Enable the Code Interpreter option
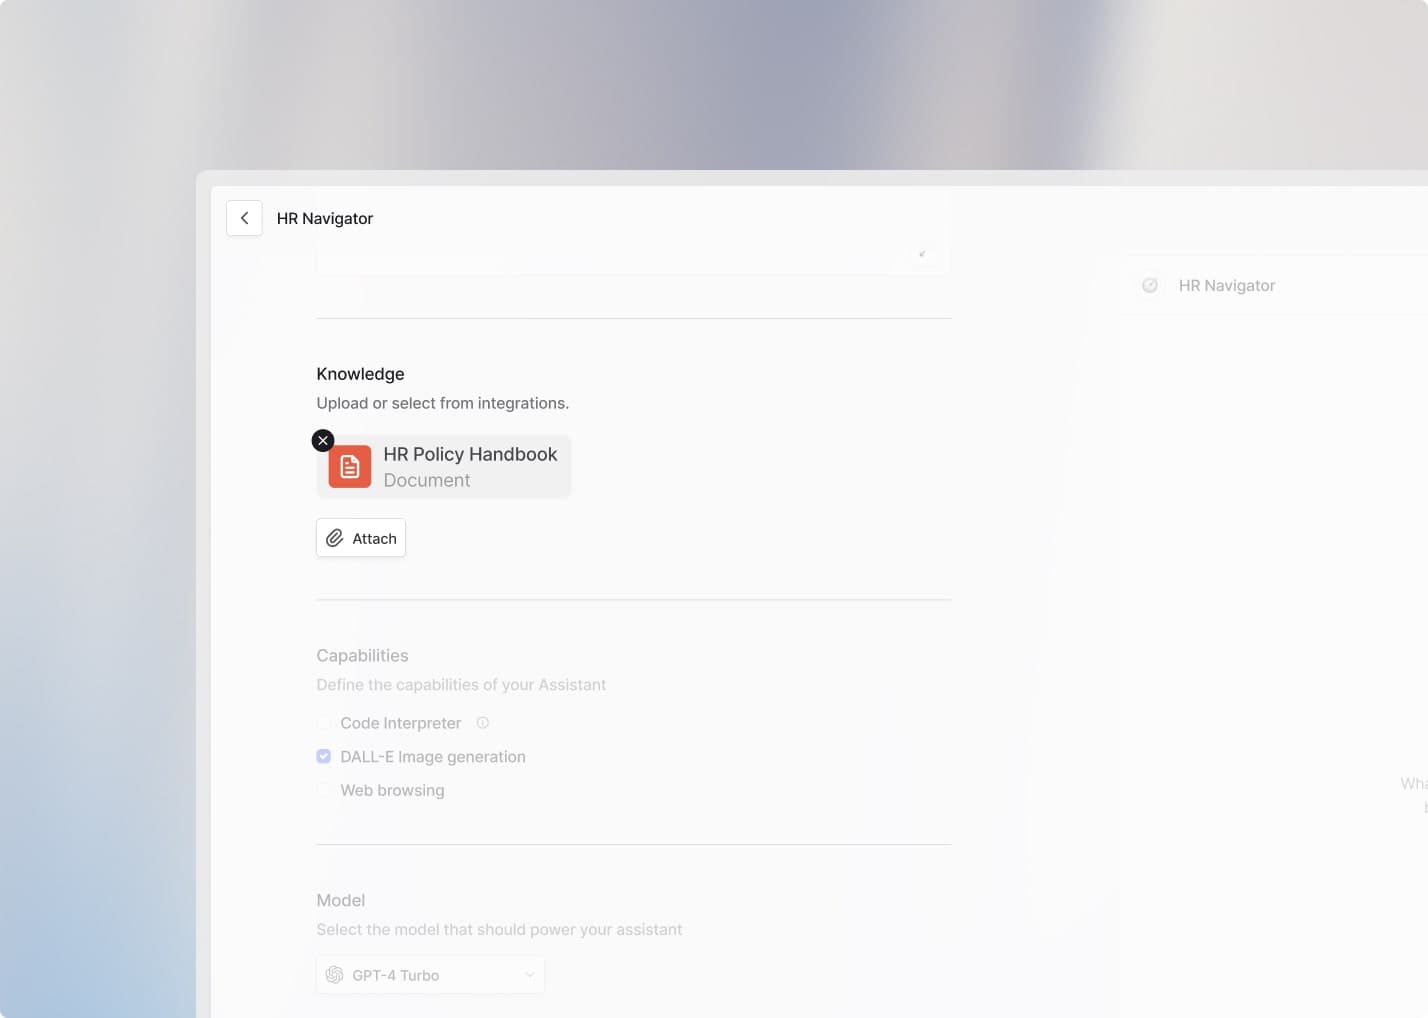This screenshot has height=1018, width=1428. click(323, 723)
